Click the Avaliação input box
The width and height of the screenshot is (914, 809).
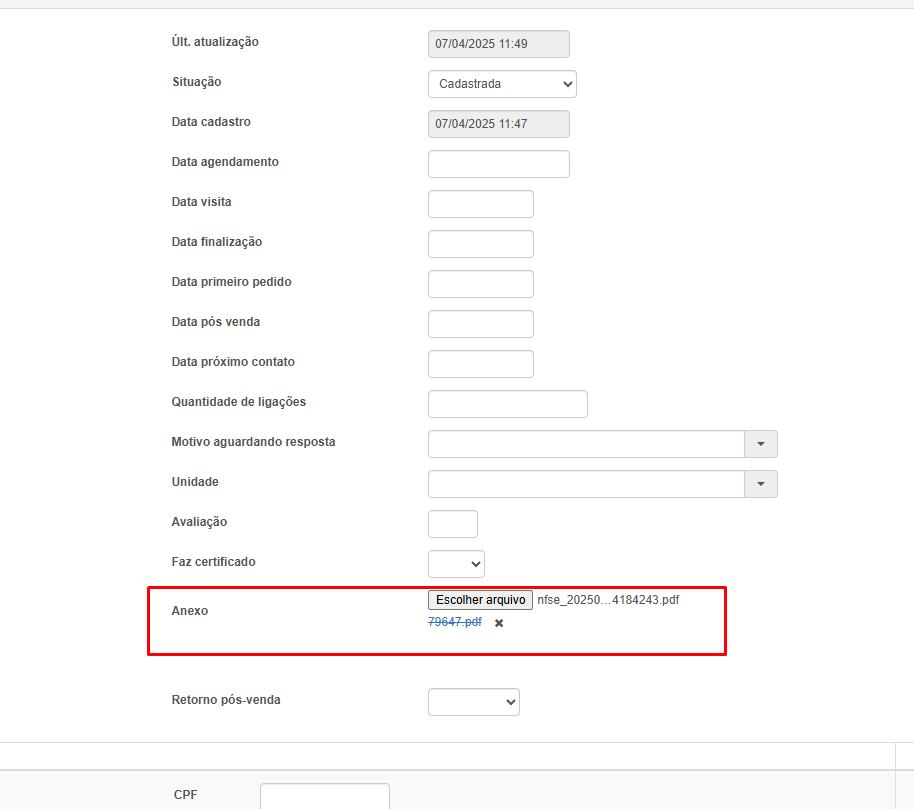coord(452,524)
